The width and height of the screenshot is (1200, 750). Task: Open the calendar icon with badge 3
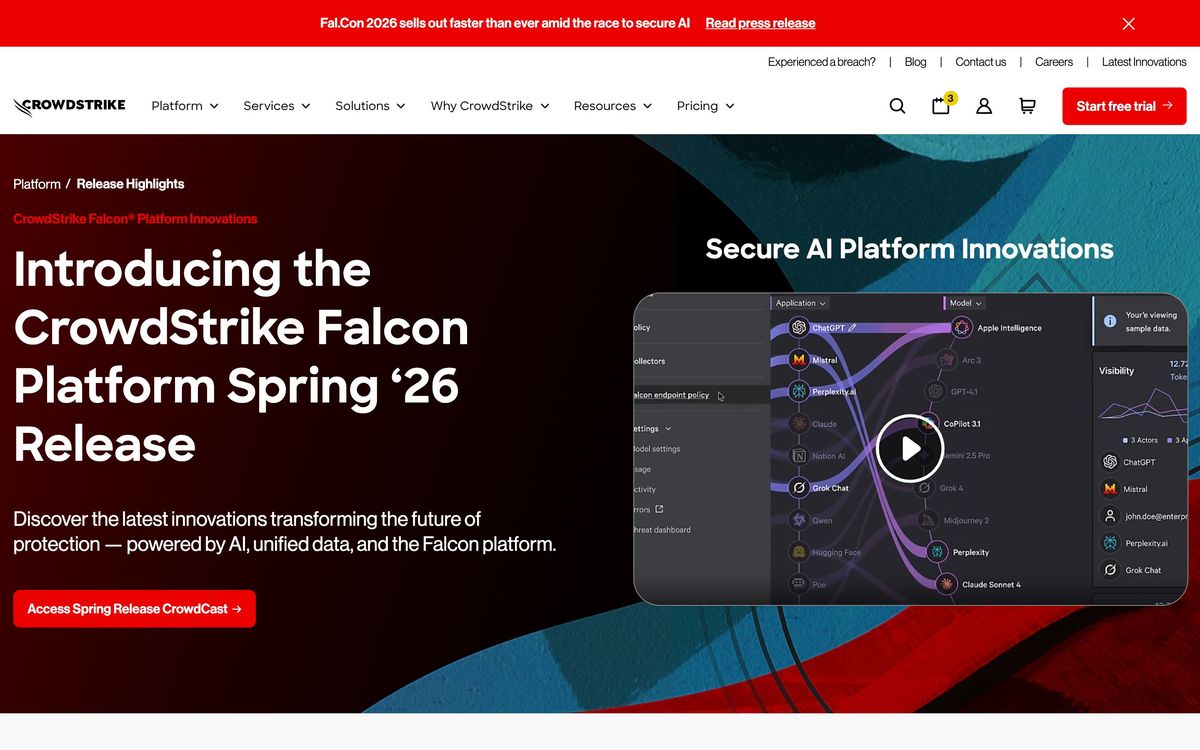click(x=942, y=105)
